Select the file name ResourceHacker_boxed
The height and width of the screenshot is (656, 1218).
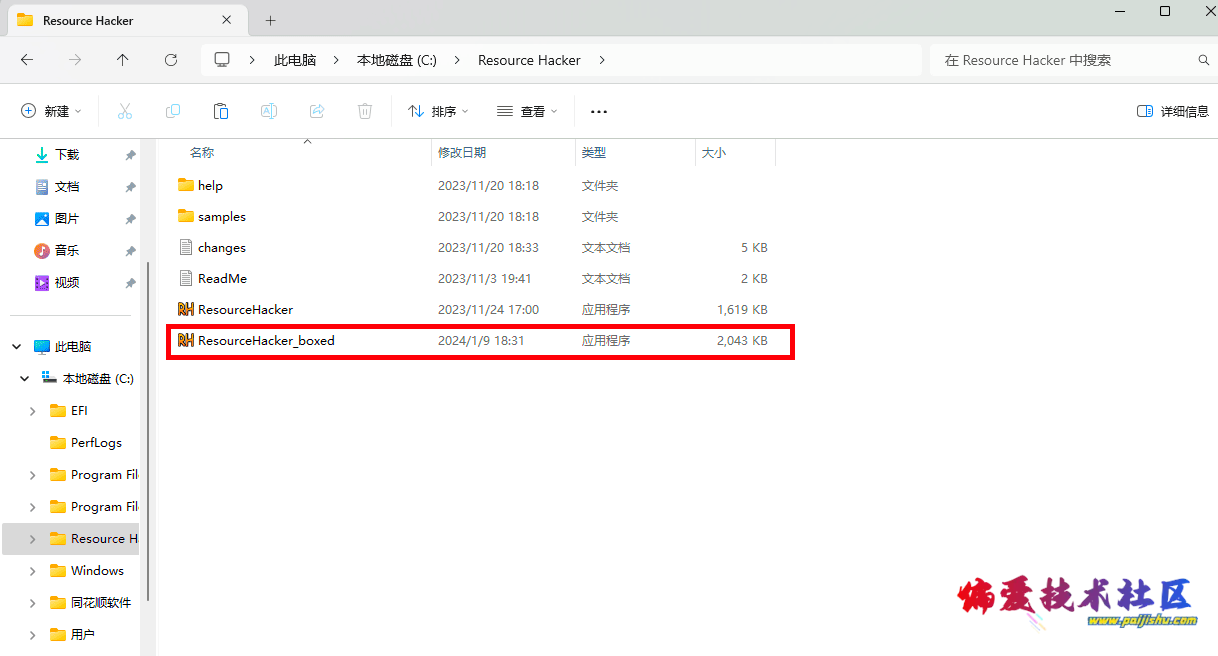tap(266, 340)
